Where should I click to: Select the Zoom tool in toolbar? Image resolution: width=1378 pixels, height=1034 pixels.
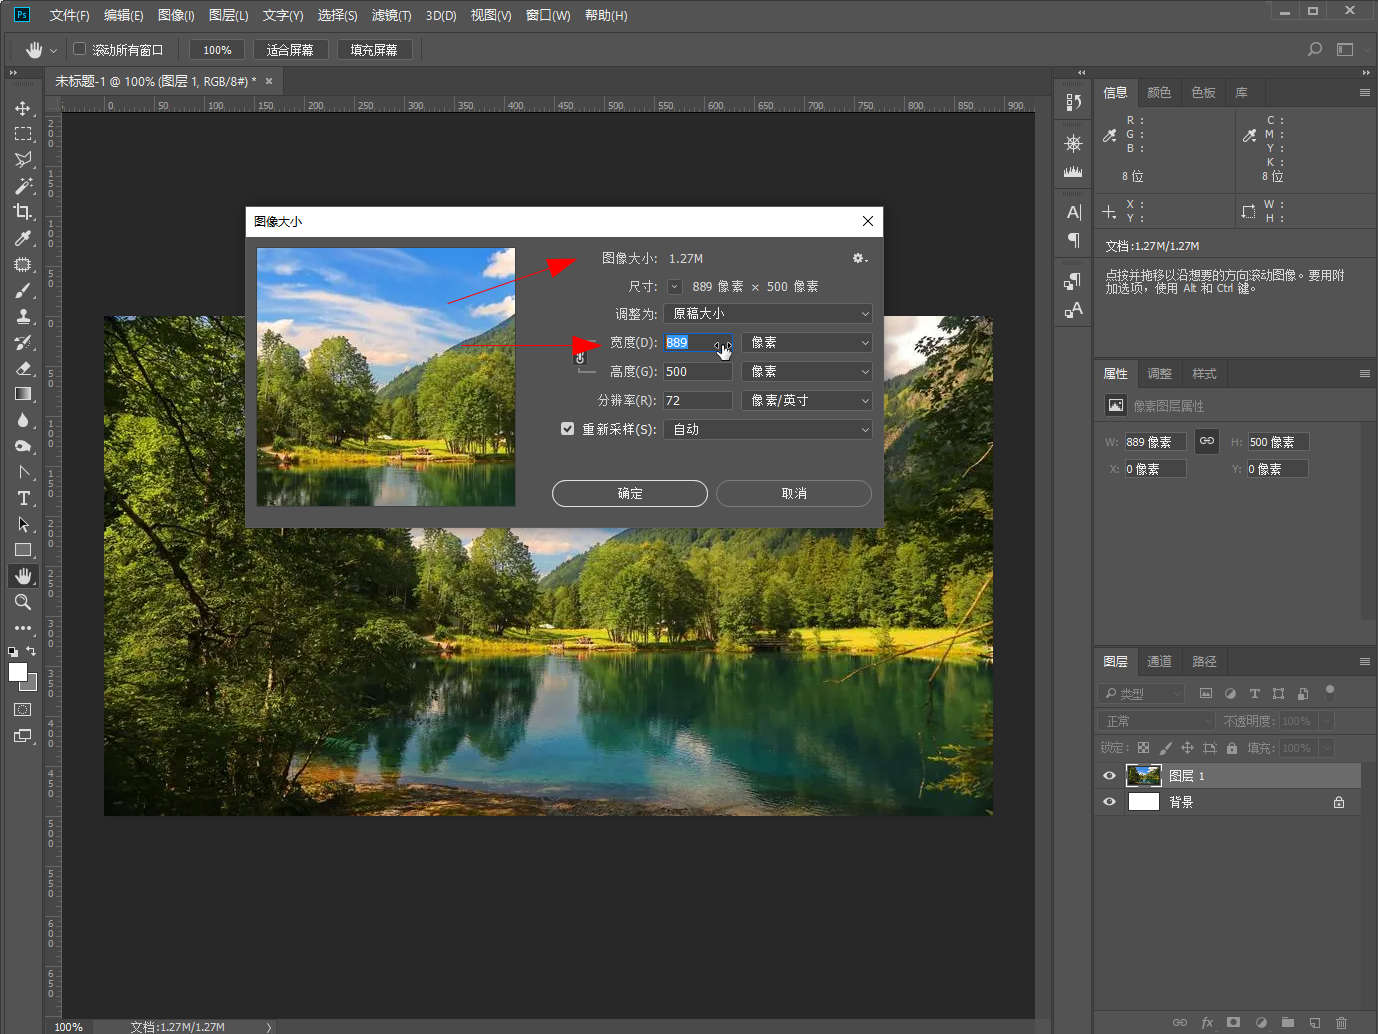(x=23, y=602)
